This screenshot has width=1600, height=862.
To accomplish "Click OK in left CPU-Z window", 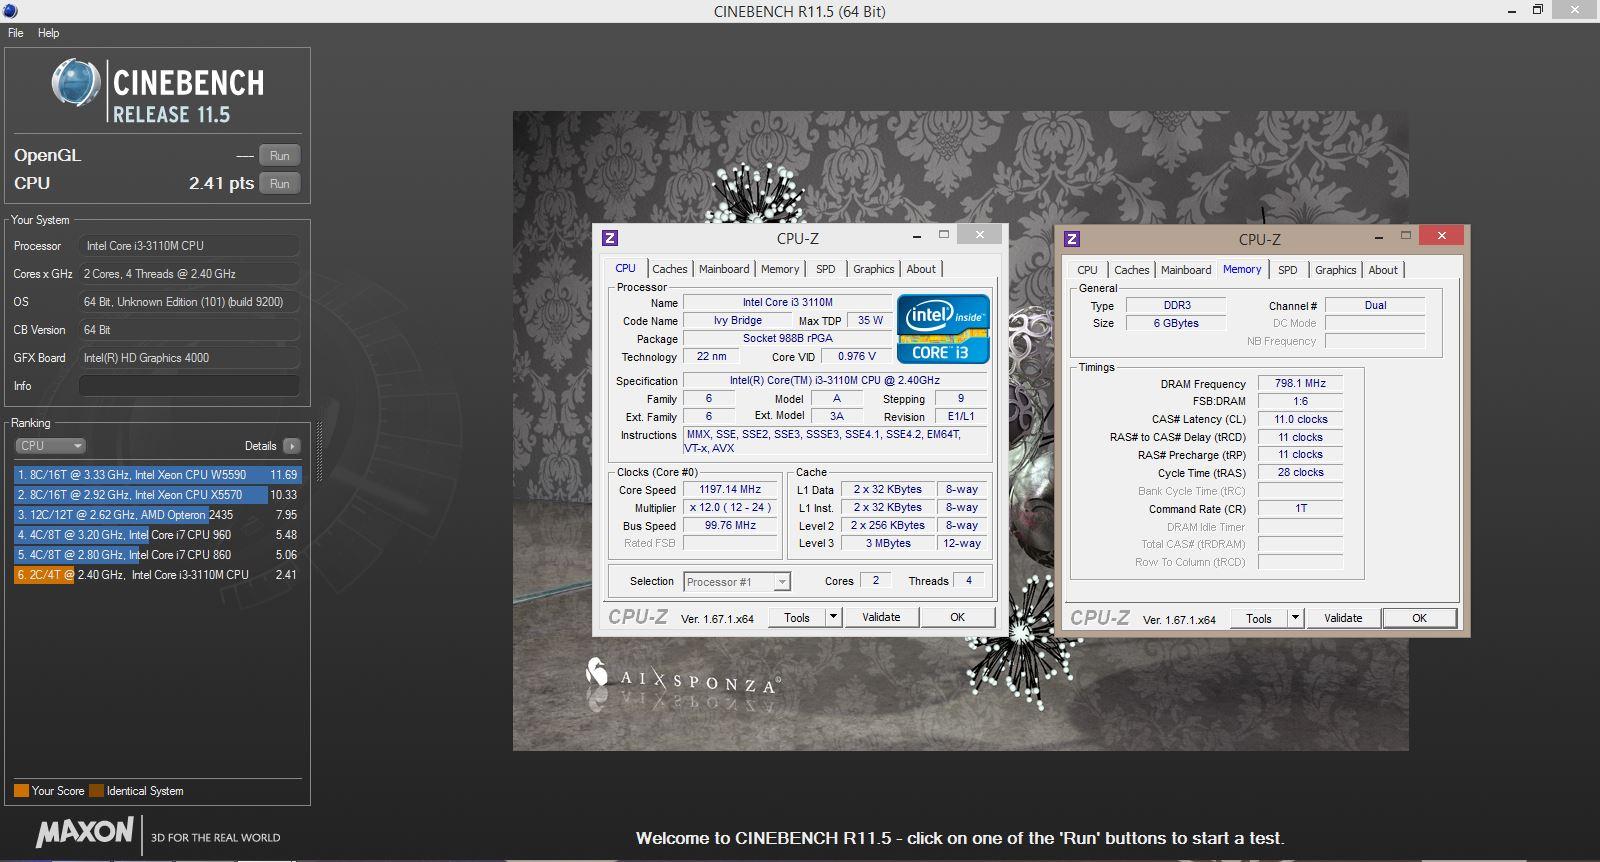I will pos(957,618).
